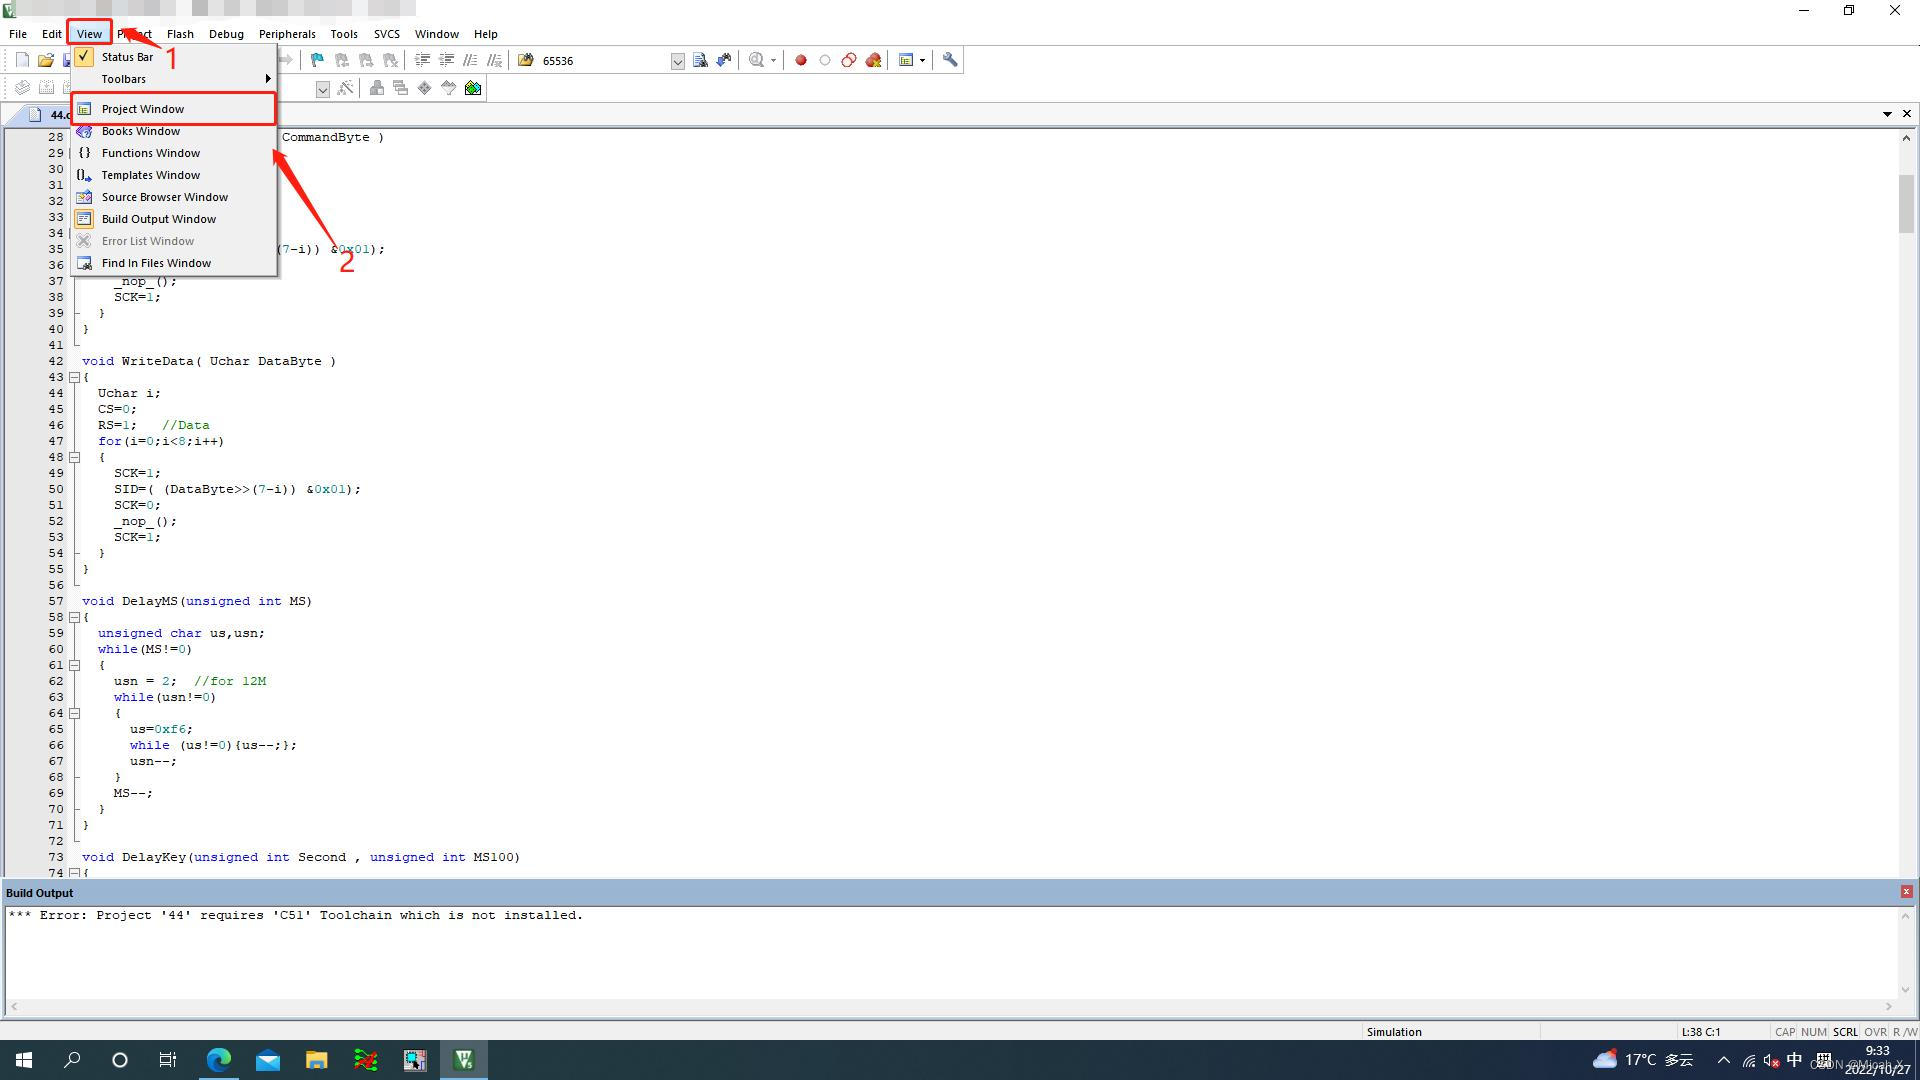This screenshot has width=1920, height=1080.
Task: Open the Peripherals menu
Action: pyautogui.click(x=287, y=34)
